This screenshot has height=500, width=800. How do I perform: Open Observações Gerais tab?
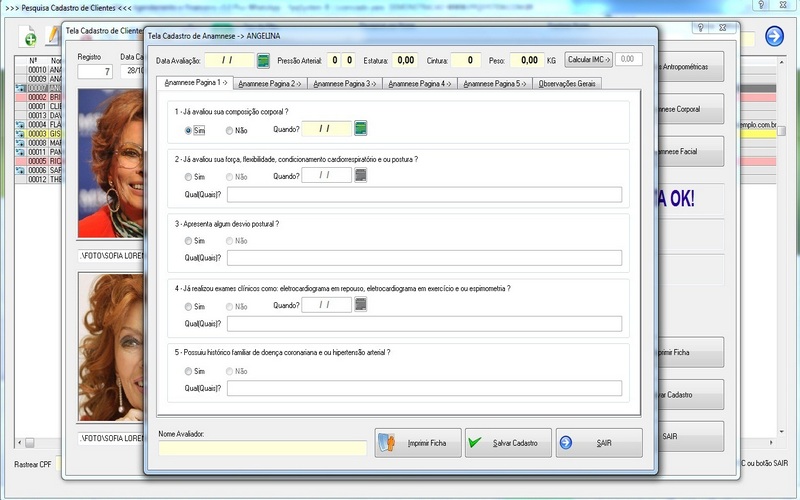tap(567, 84)
